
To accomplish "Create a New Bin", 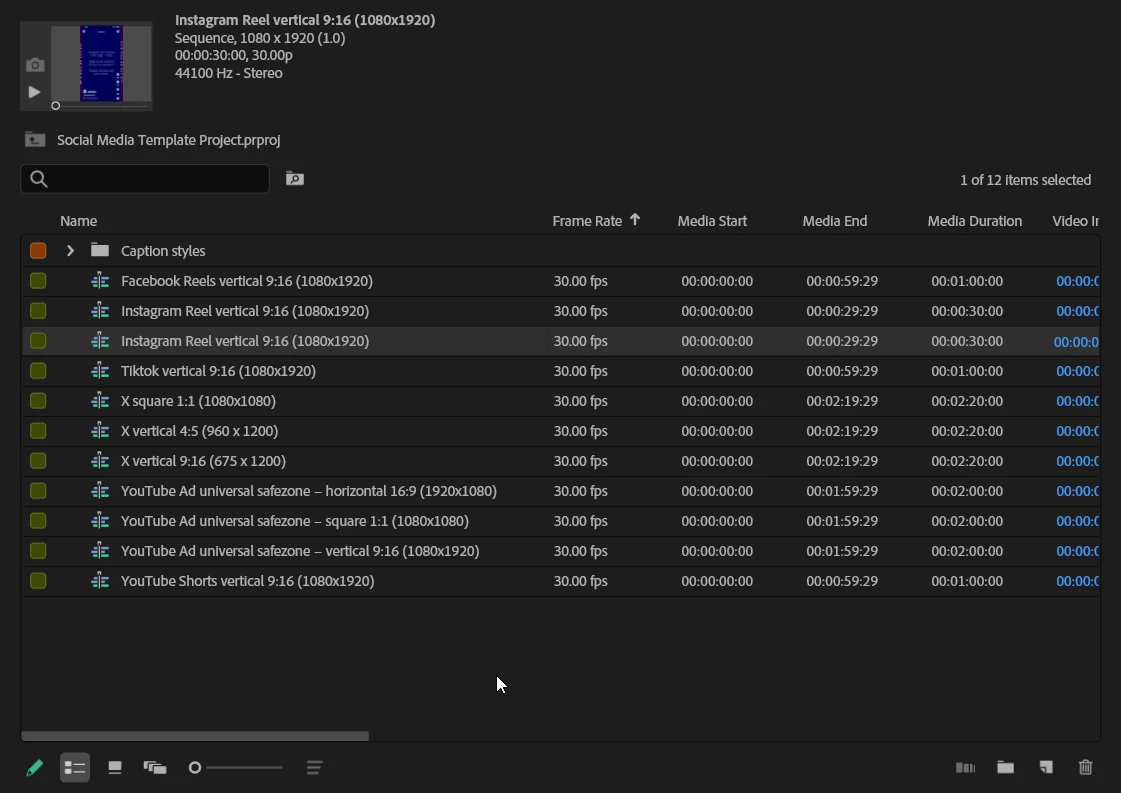I will (1005, 767).
